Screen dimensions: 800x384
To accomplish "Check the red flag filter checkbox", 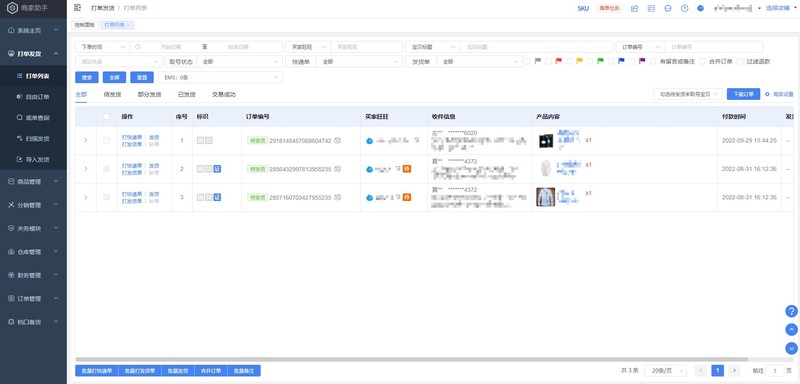I will tap(548, 61).
